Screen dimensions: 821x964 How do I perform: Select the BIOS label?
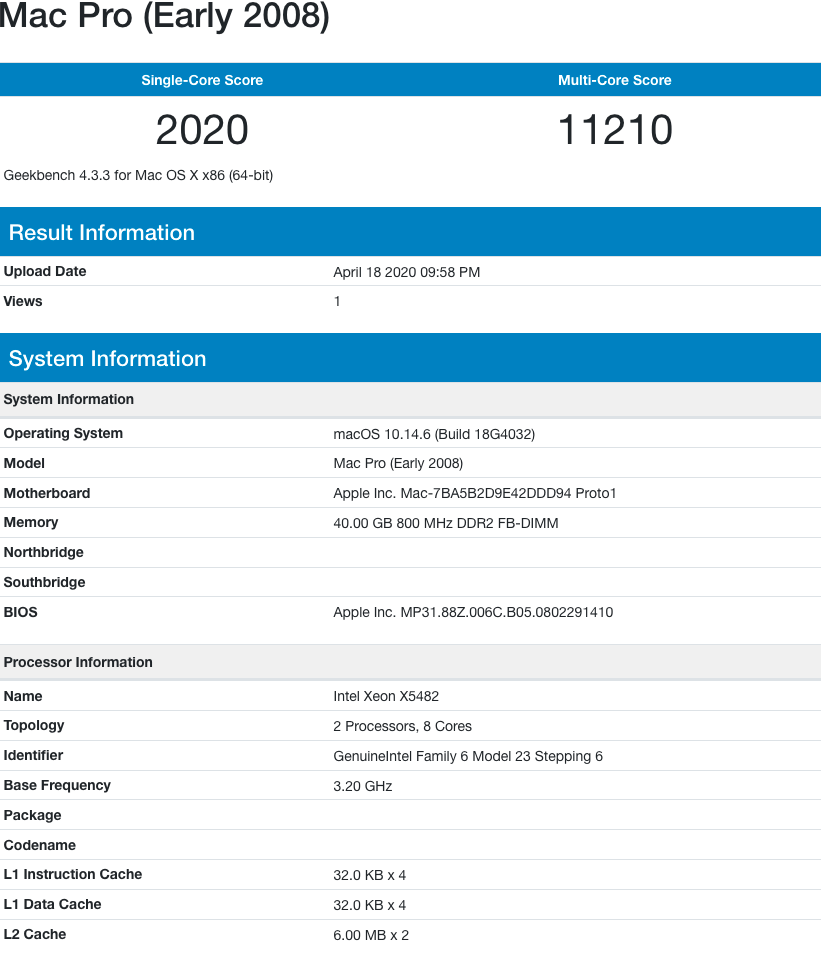(20, 612)
